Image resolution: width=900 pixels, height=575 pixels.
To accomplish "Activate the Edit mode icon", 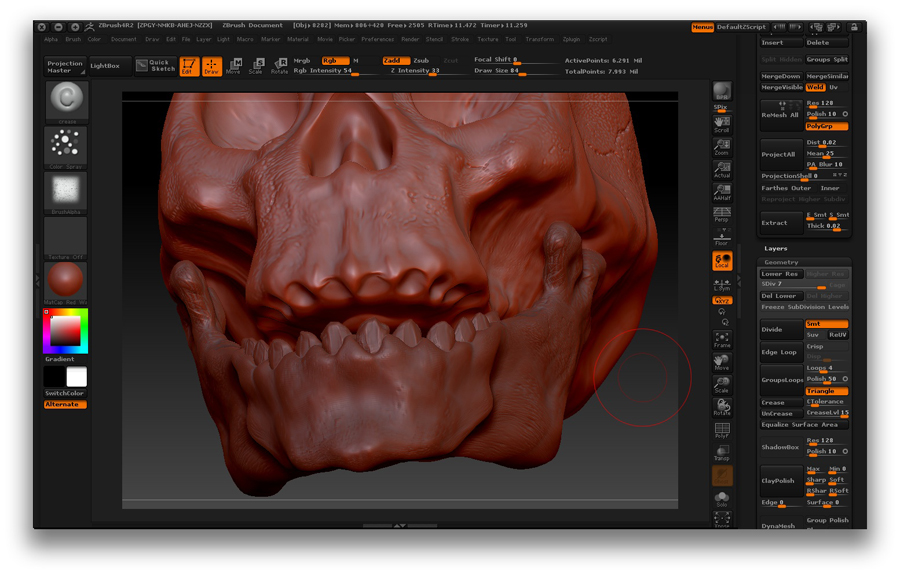I will (x=189, y=66).
